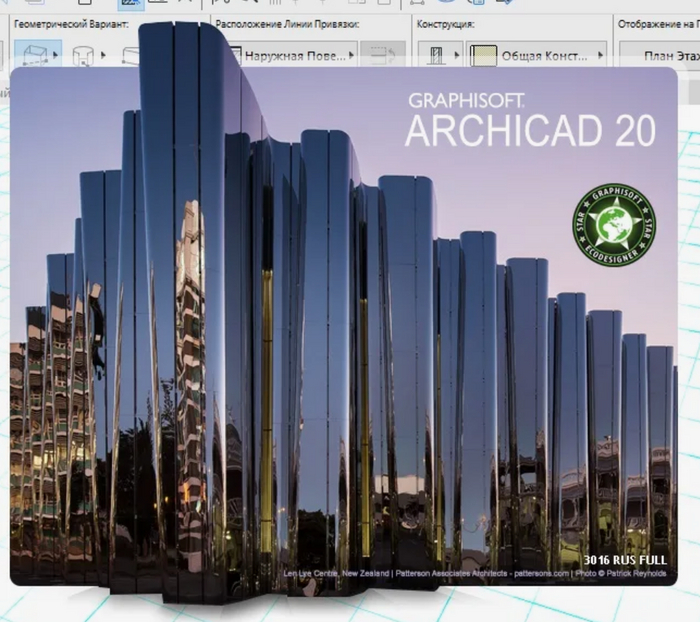Click the wall structure type icon under Конструкция
This screenshot has height=622, width=700.
pos(436,55)
